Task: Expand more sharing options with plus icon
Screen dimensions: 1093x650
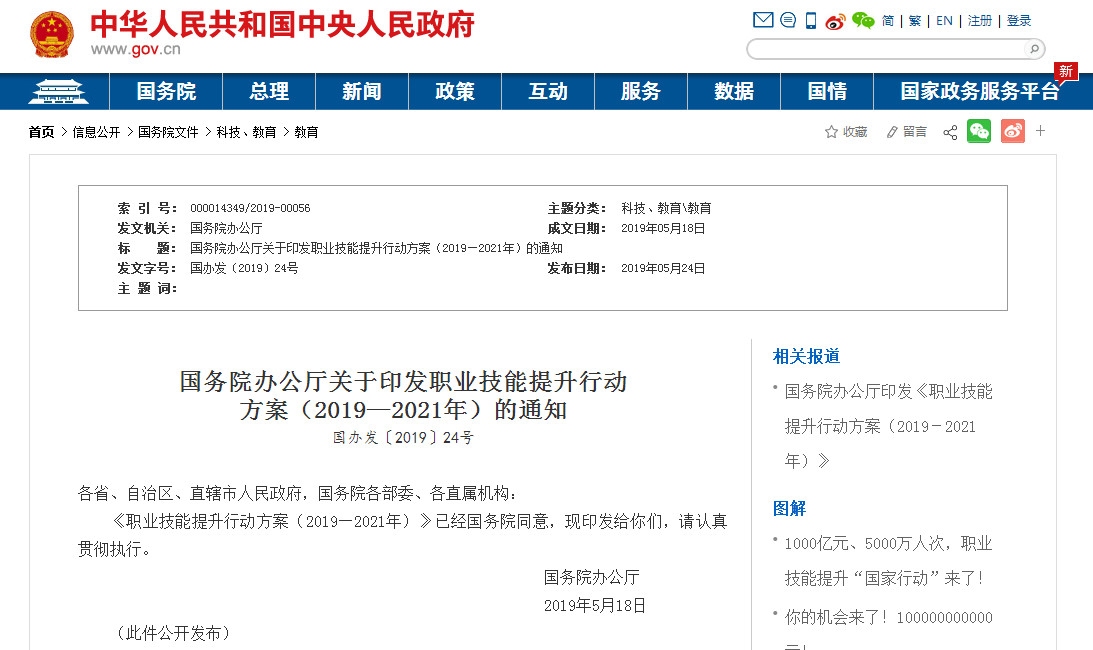Action: pyautogui.click(x=1040, y=130)
